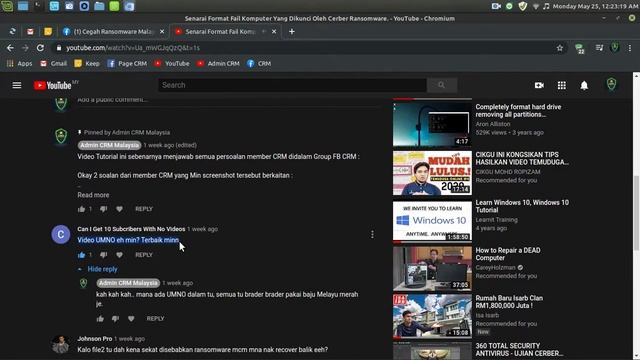Open a new tab with plus button
640x360 pixels.
pos(291,31)
